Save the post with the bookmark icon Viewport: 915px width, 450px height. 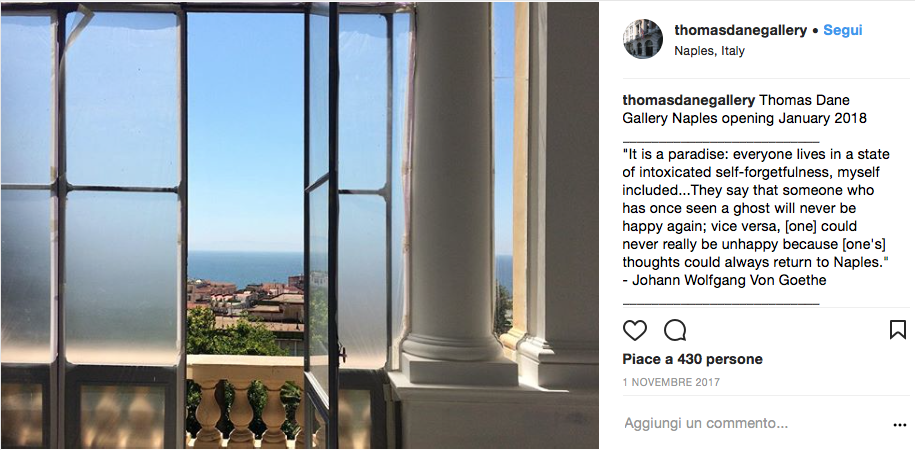(897, 330)
